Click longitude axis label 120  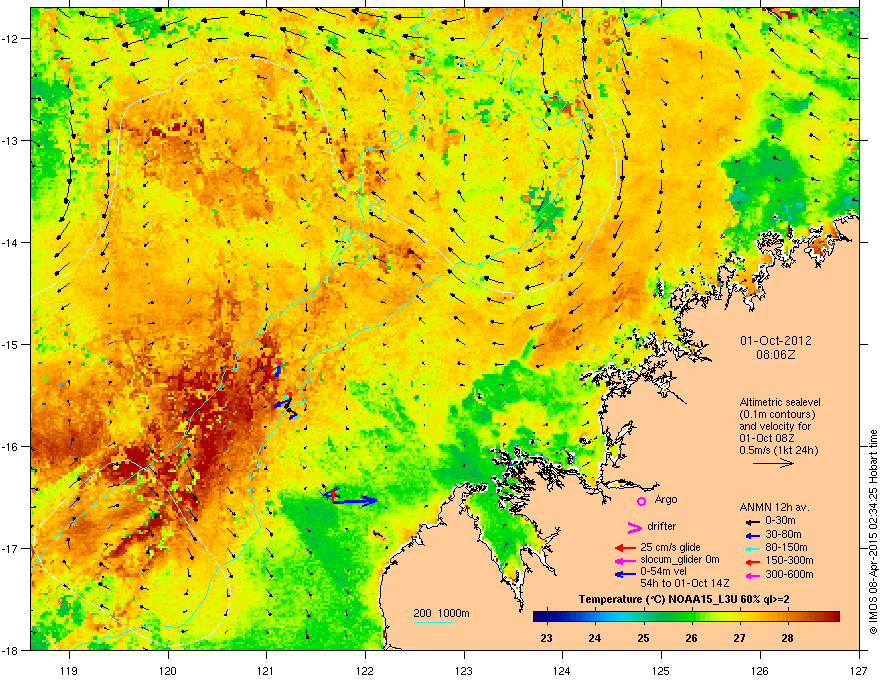click(168, 670)
